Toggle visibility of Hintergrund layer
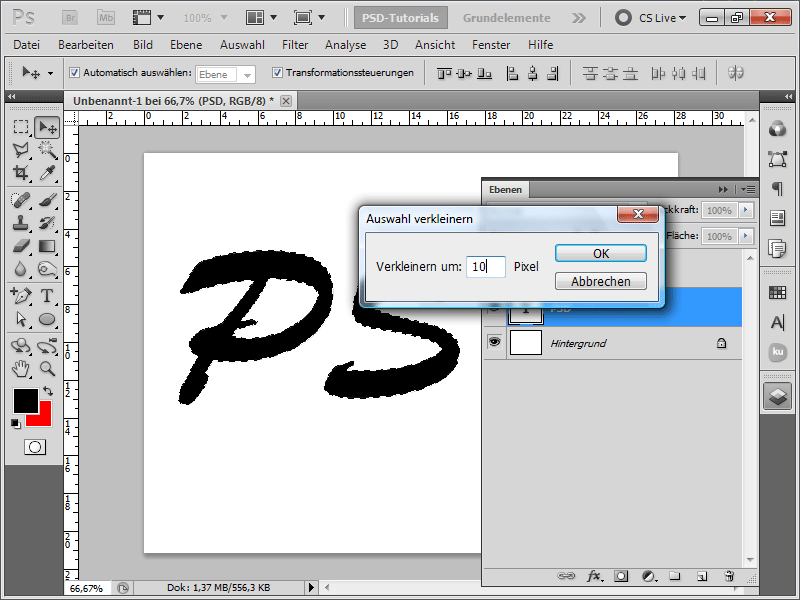 [x=494, y=342]
